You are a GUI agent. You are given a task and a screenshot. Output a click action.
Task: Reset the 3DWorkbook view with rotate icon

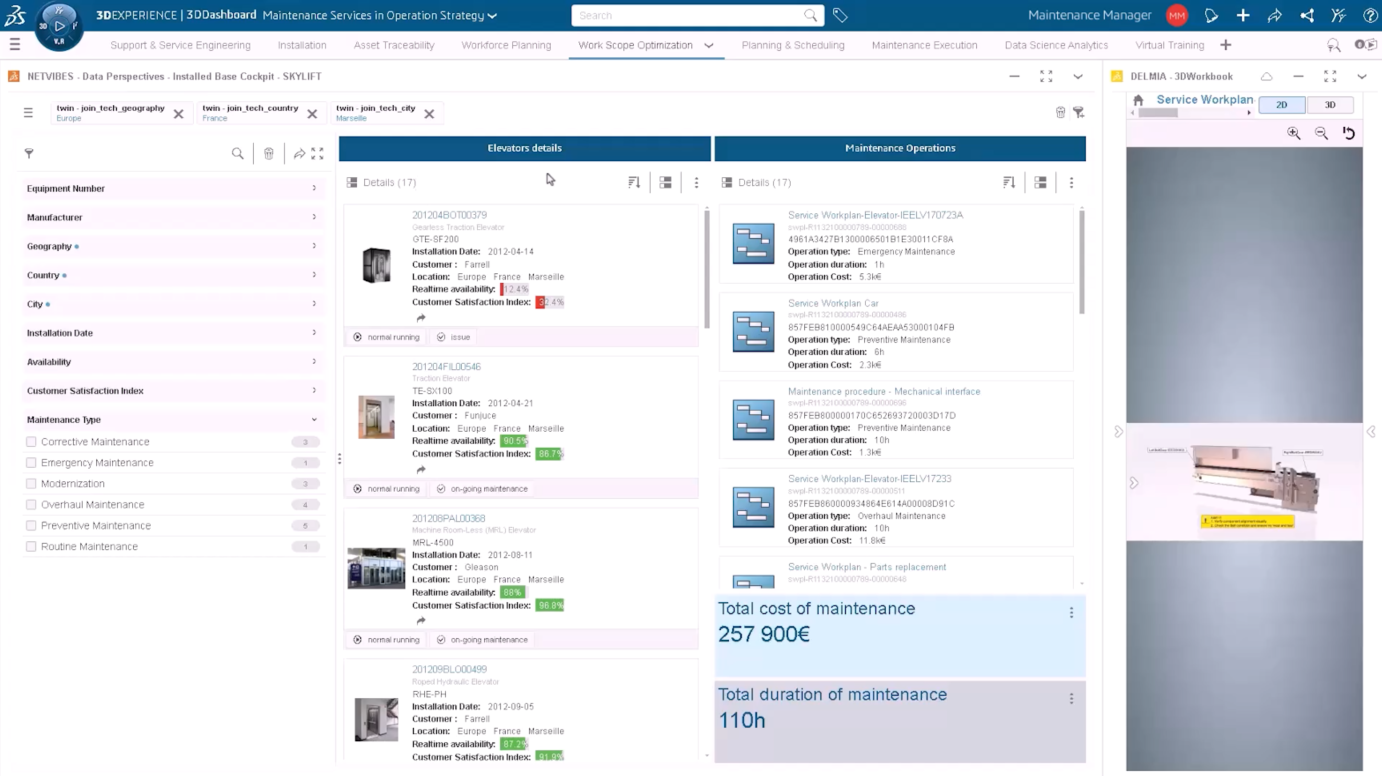point(1348,133)
